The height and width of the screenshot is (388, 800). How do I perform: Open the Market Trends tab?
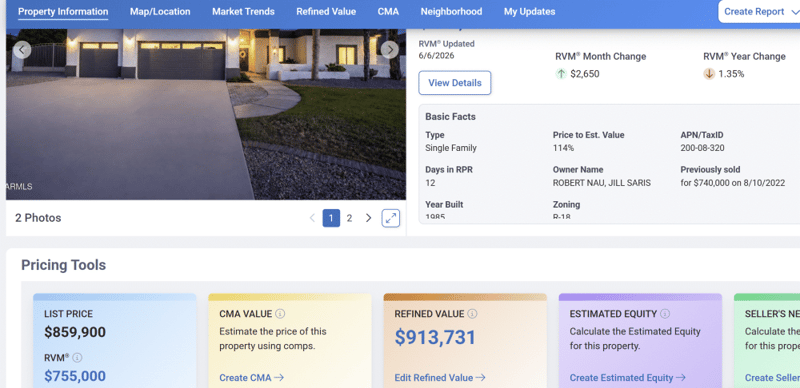tap(243, 11)
